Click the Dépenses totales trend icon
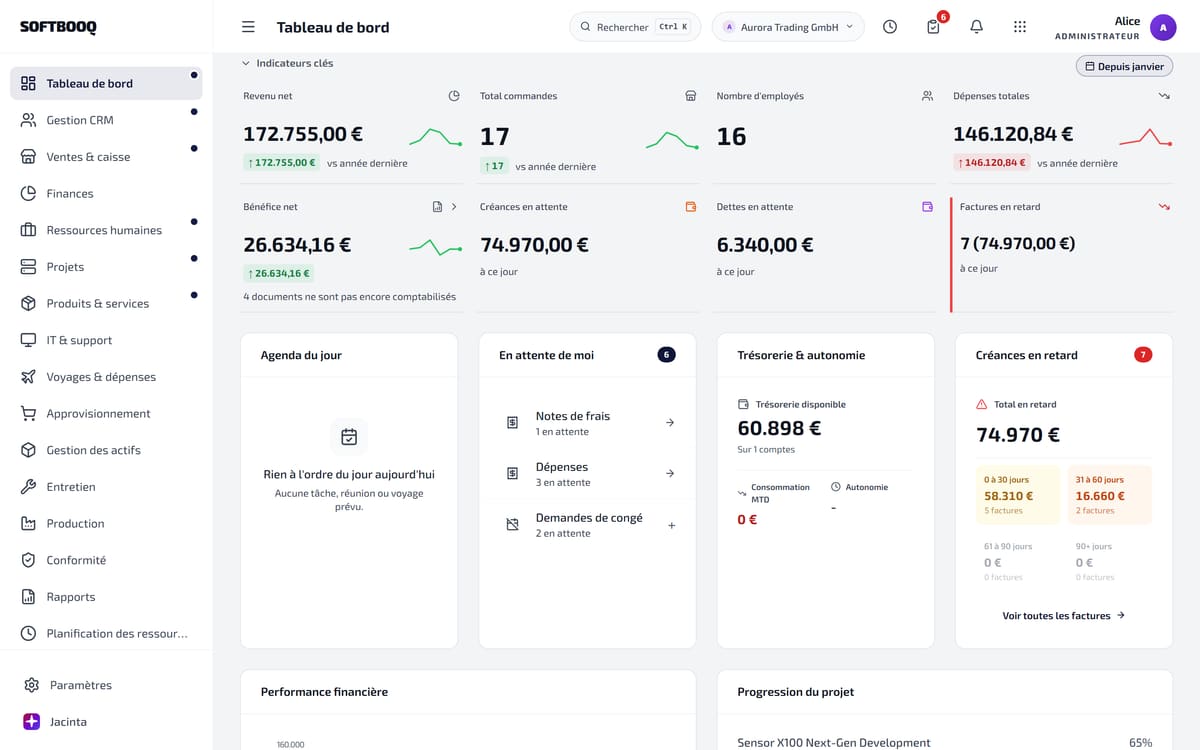 click(x=1164, y=96)
